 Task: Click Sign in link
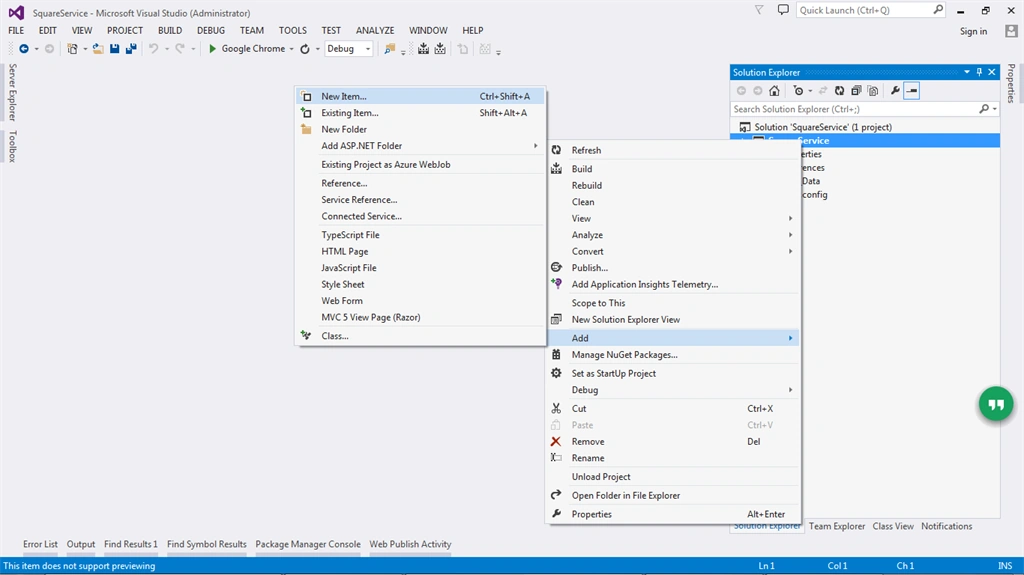pyautogui.click(x=973, y=31)
